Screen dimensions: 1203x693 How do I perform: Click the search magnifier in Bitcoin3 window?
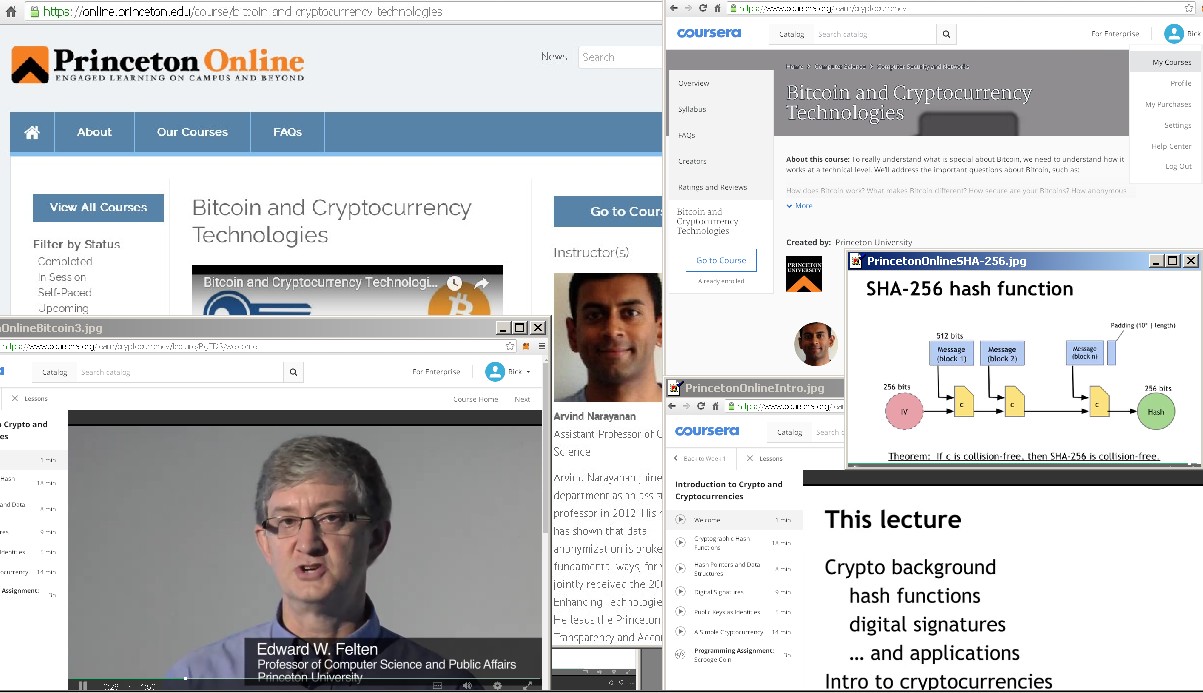pyautogui.click(x=293, y=372)
